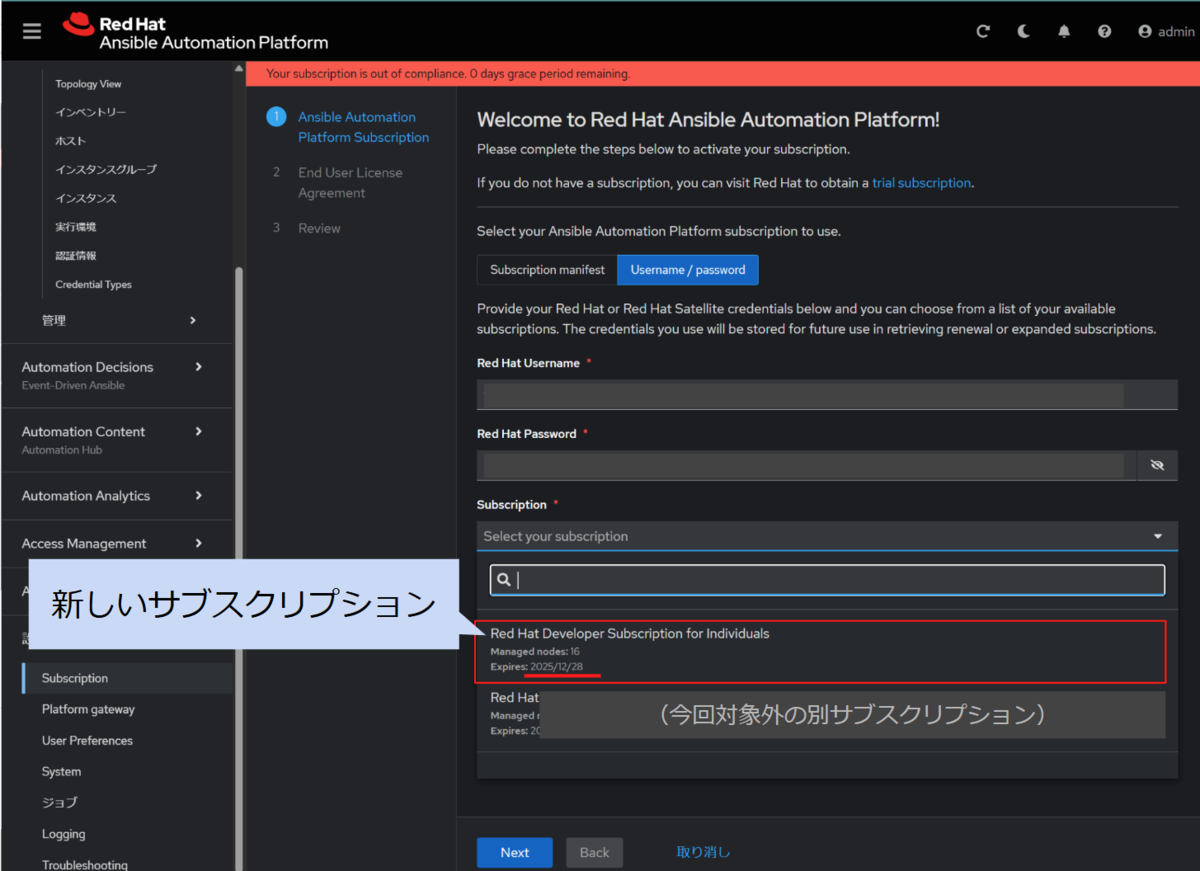Click the Red Hat Username field

pyautogui.click(x=827, y=395)
